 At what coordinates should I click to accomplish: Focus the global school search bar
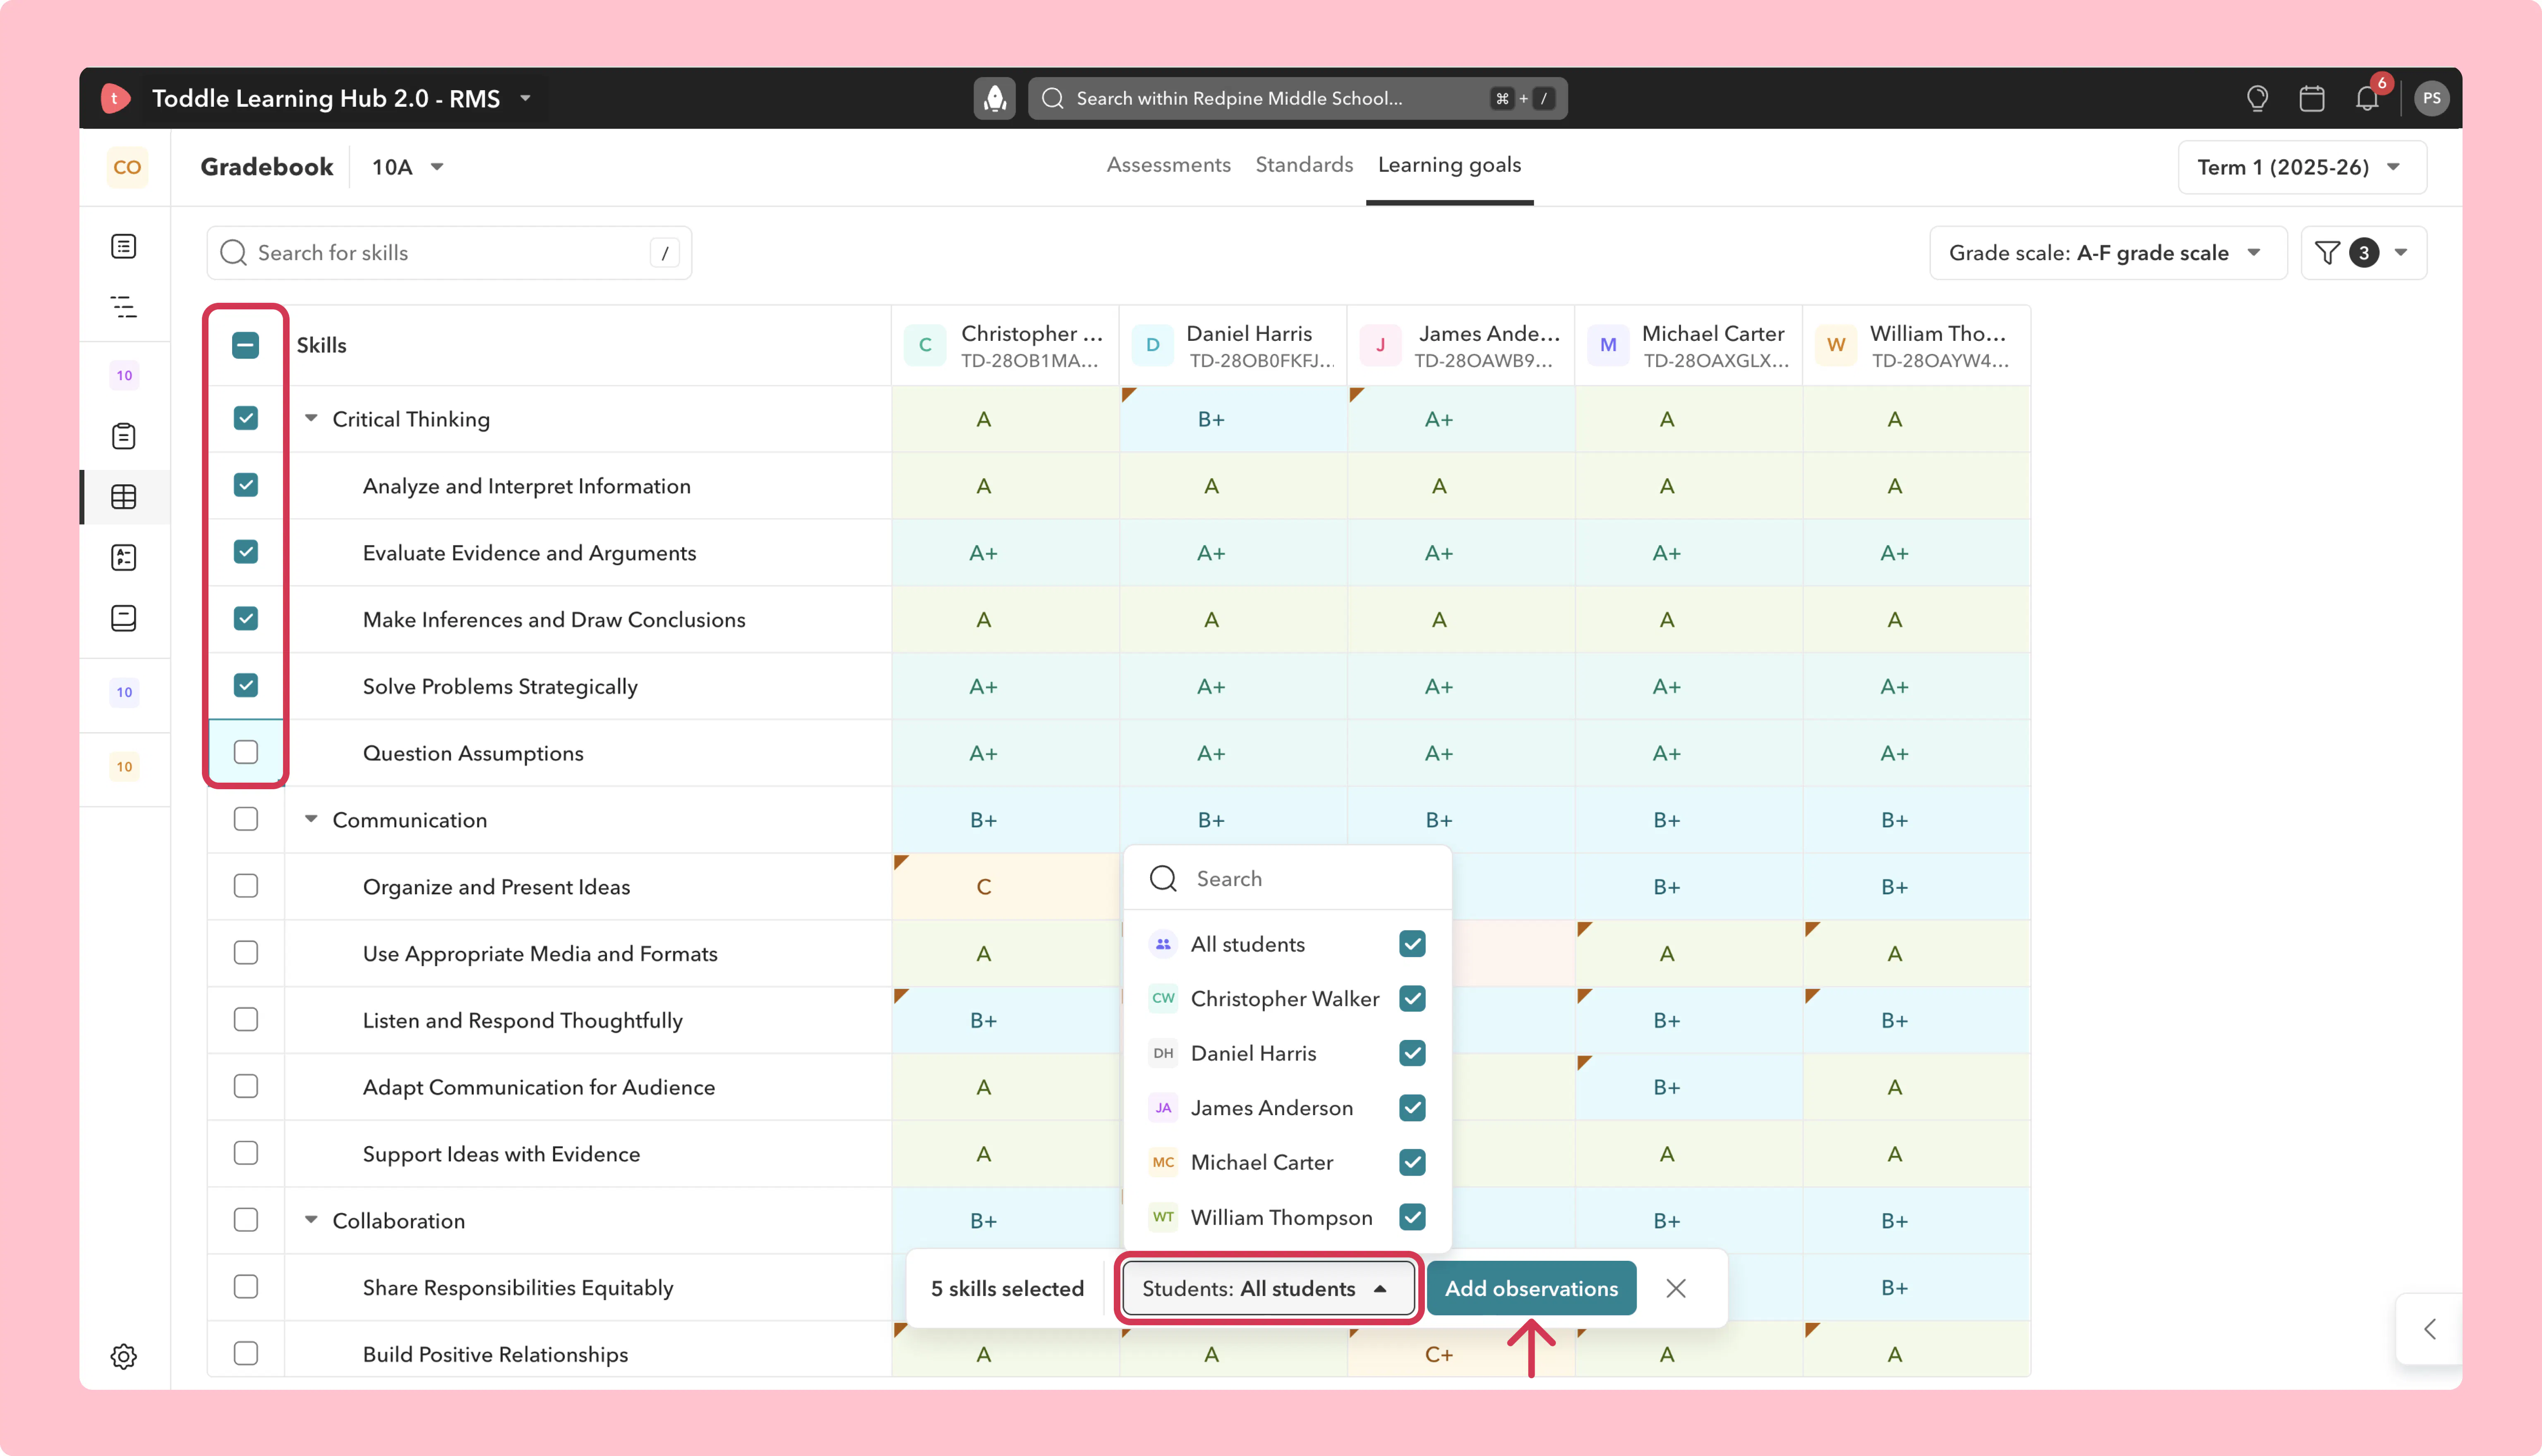coord(1297,98)
